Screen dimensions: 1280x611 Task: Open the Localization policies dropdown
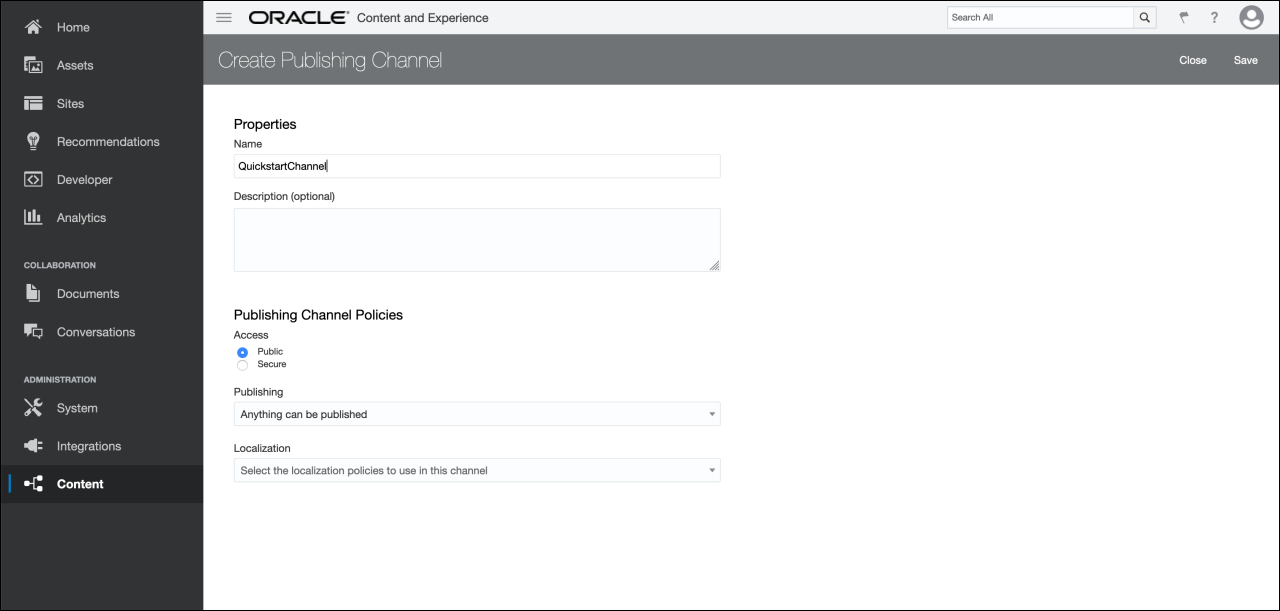pos(477,470)
